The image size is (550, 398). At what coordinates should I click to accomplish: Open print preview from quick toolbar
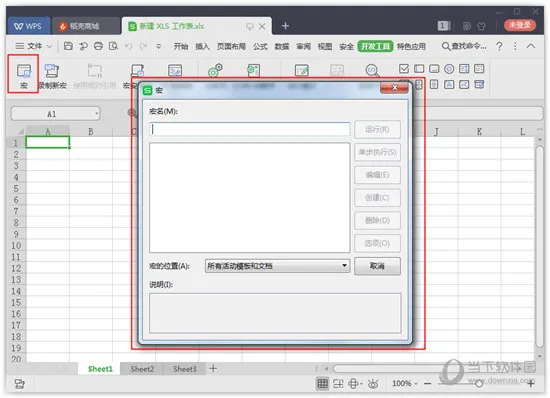[x=113, y=46]
